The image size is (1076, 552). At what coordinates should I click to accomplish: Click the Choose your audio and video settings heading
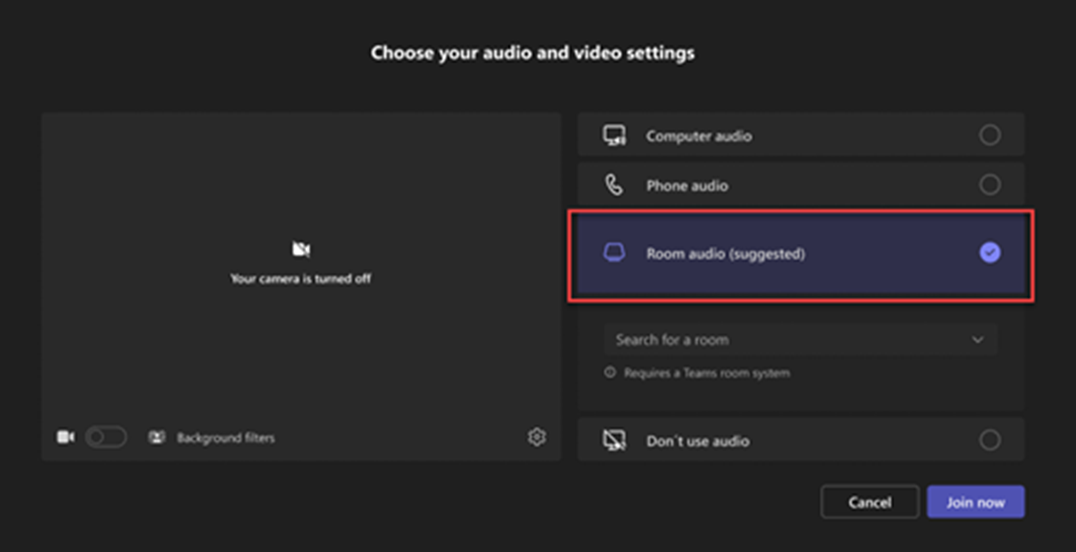533,53
